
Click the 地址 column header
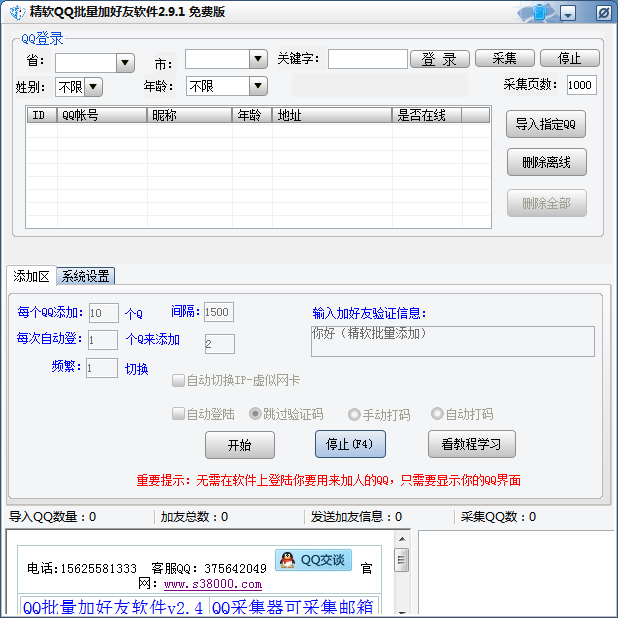pos(332,115)
